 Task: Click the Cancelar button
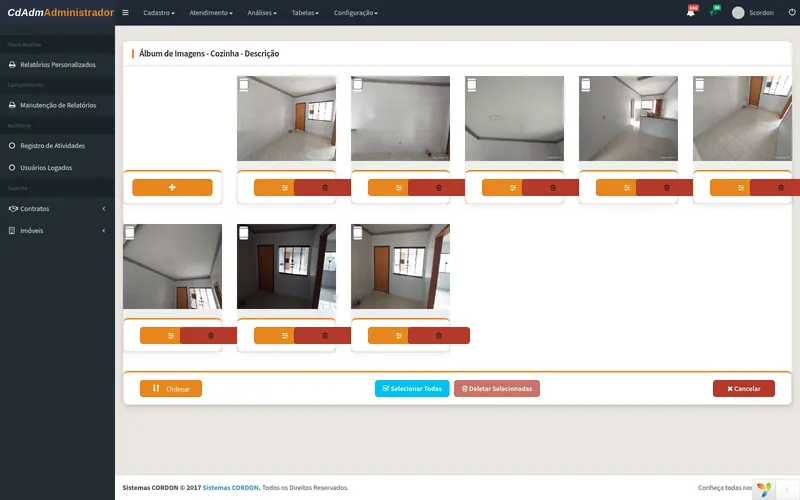pyautogui.click(x=743, y=388)
